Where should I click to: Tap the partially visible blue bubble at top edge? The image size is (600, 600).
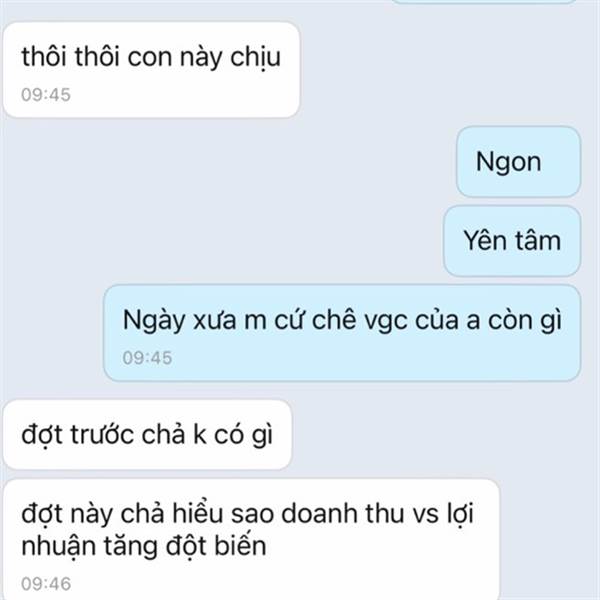tap(484, 2)
